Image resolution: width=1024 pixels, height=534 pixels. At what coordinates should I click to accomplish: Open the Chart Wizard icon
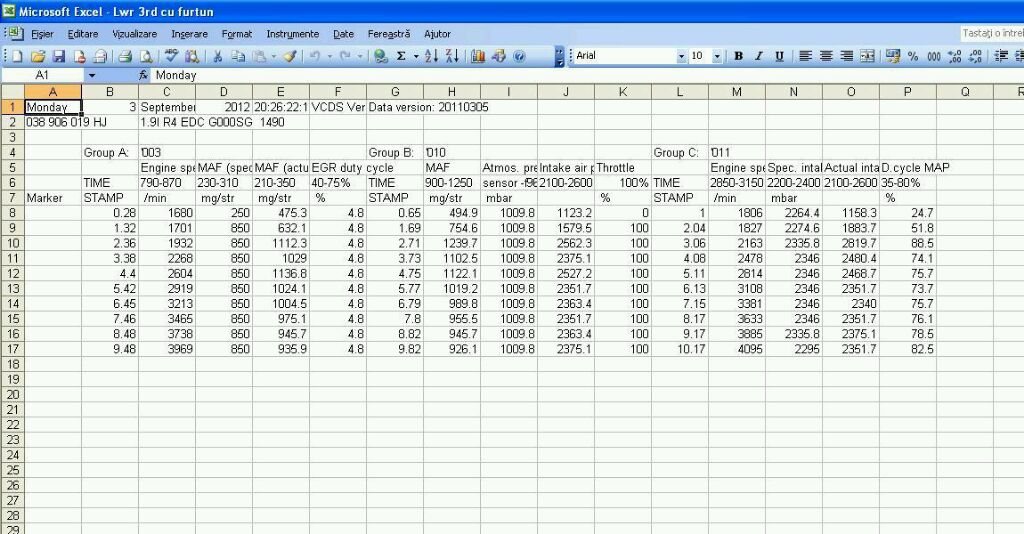coord(478,57)
